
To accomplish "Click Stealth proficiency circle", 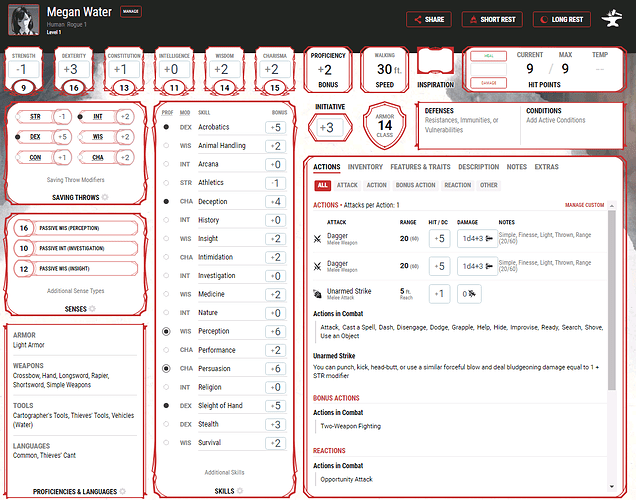I will tap(166, 424).
